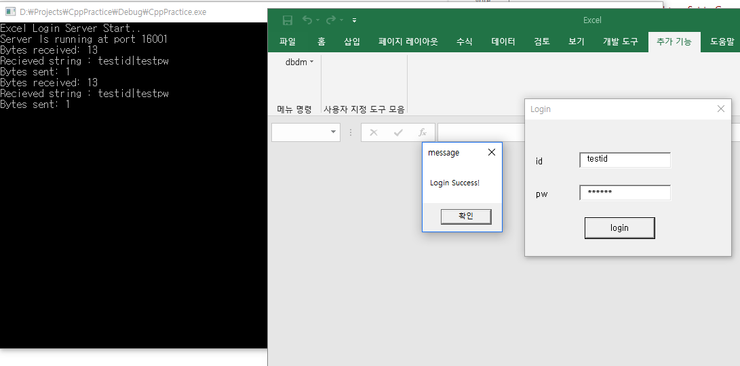Click the formula bar Cancel X icon
Screen dimensions: 740x366
pos(374,133)
